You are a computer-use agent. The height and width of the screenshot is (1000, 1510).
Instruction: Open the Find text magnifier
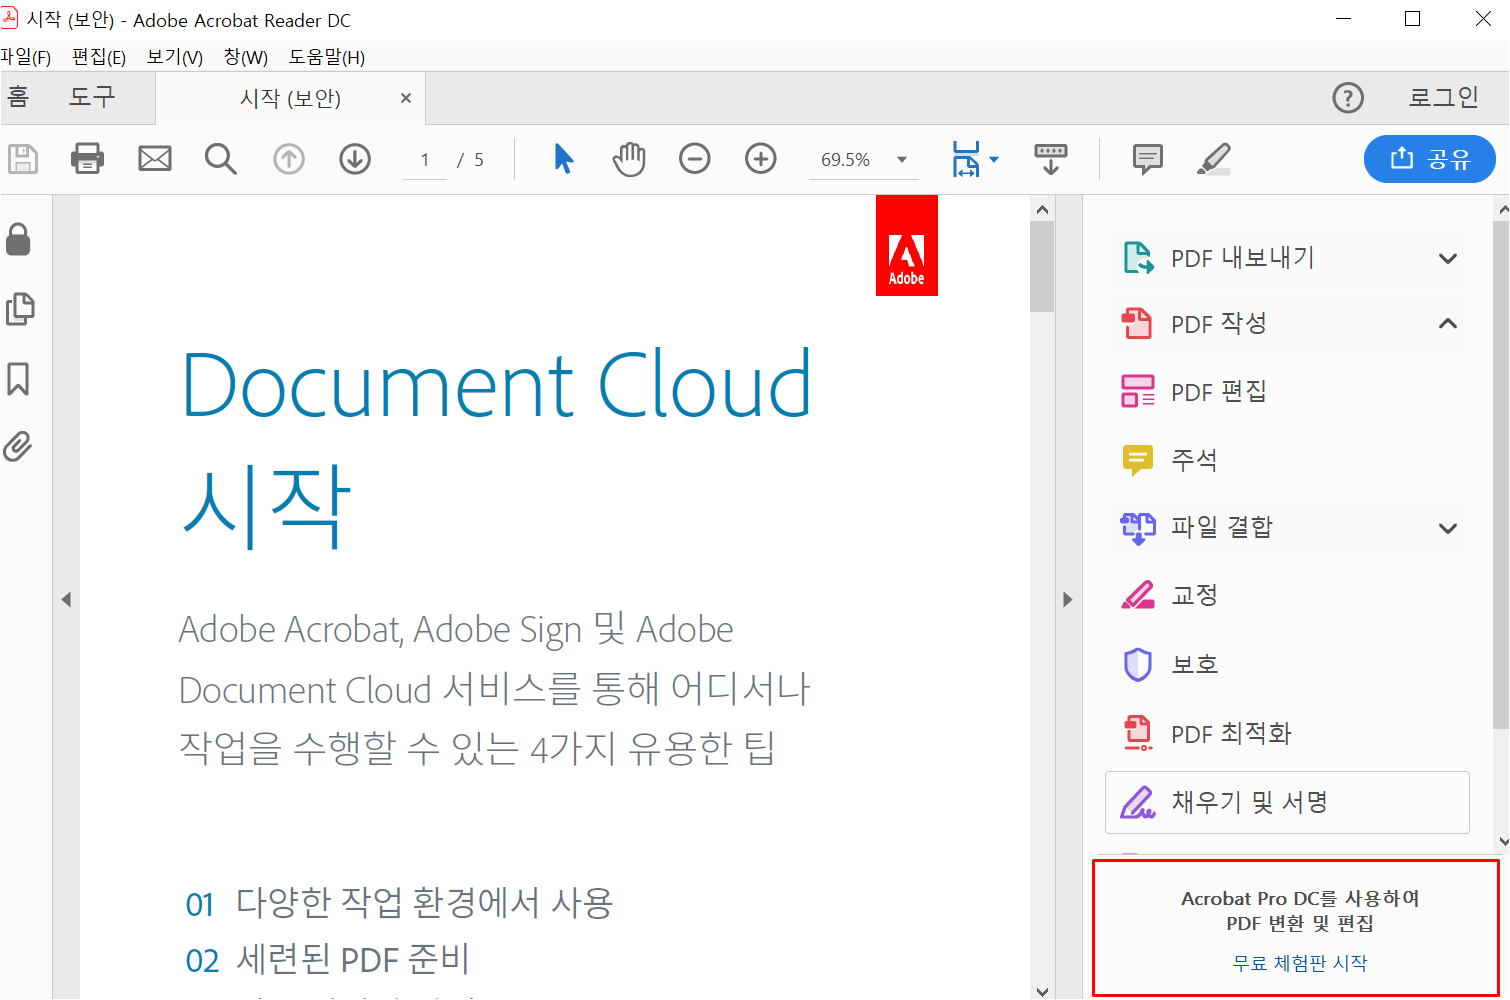220,159
